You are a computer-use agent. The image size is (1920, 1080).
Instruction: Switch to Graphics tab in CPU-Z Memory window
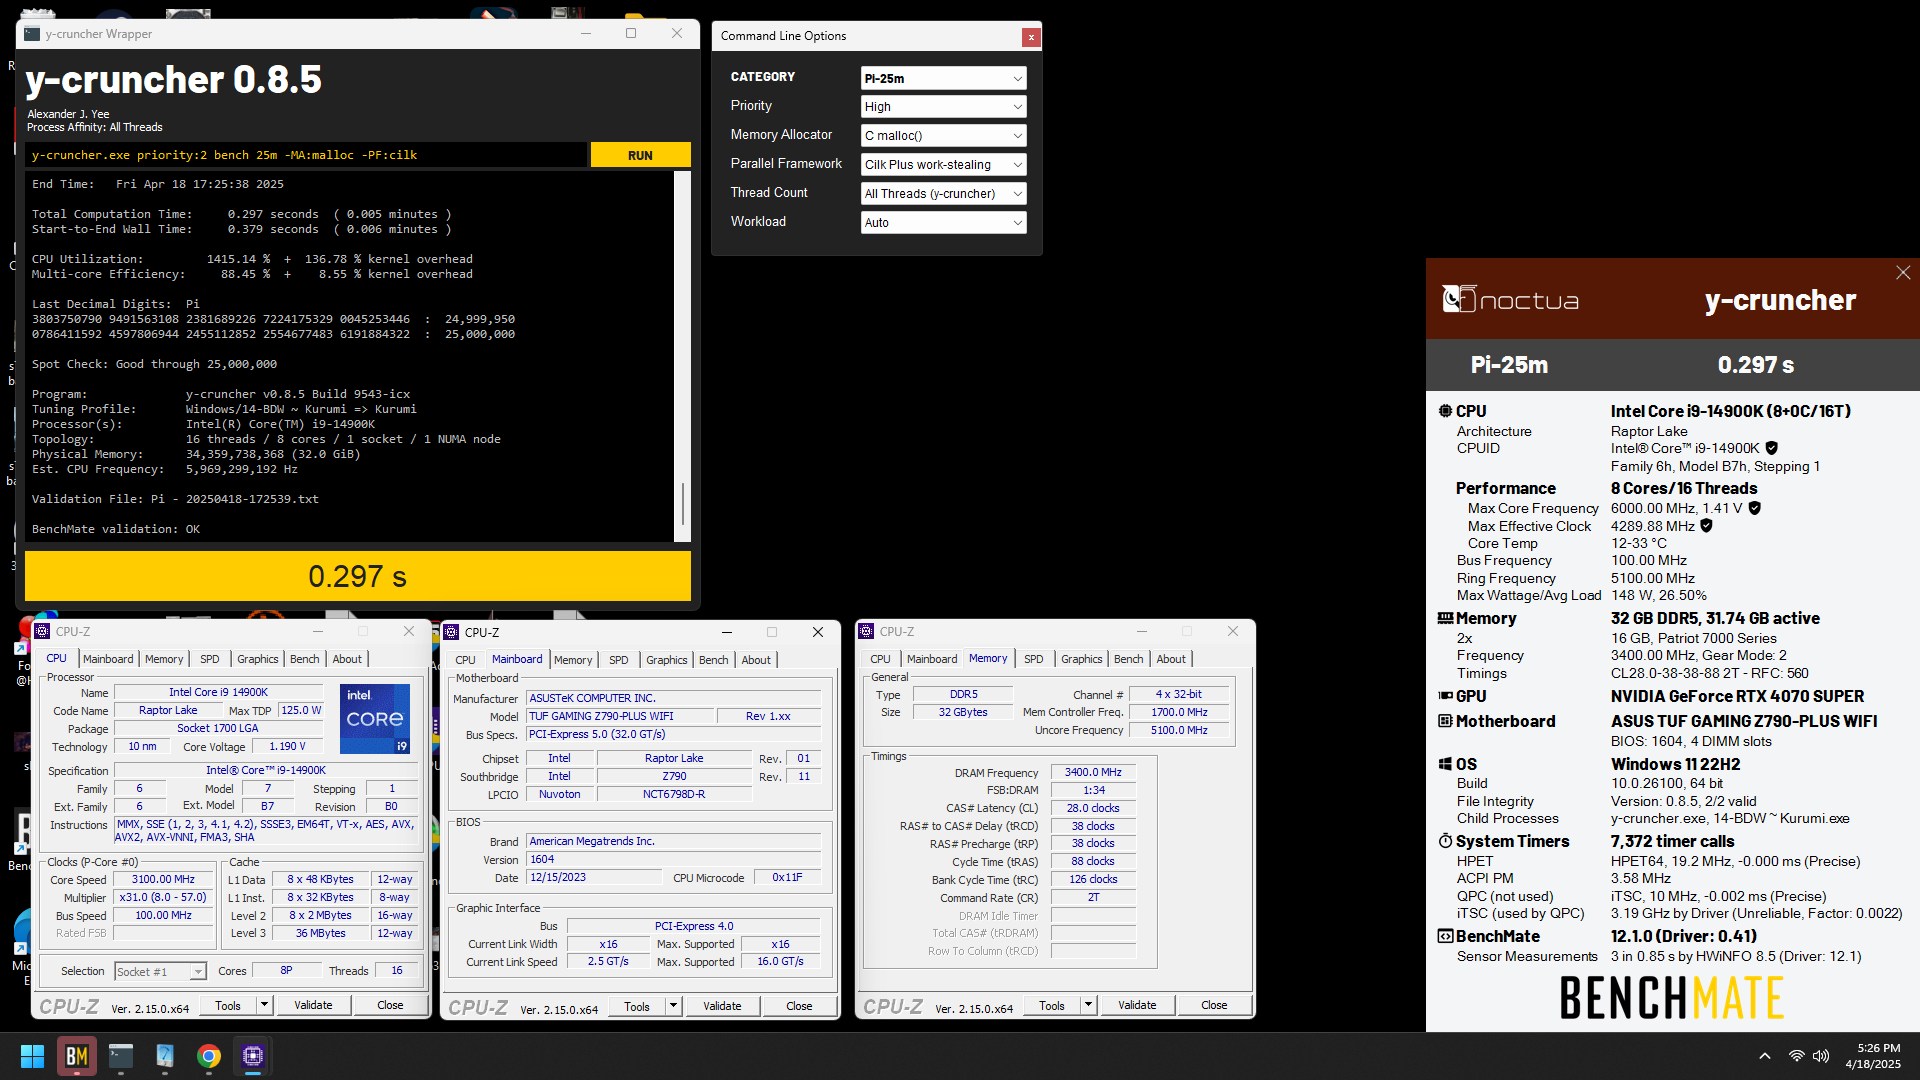pyautogui.click(x=1082, y=659)
